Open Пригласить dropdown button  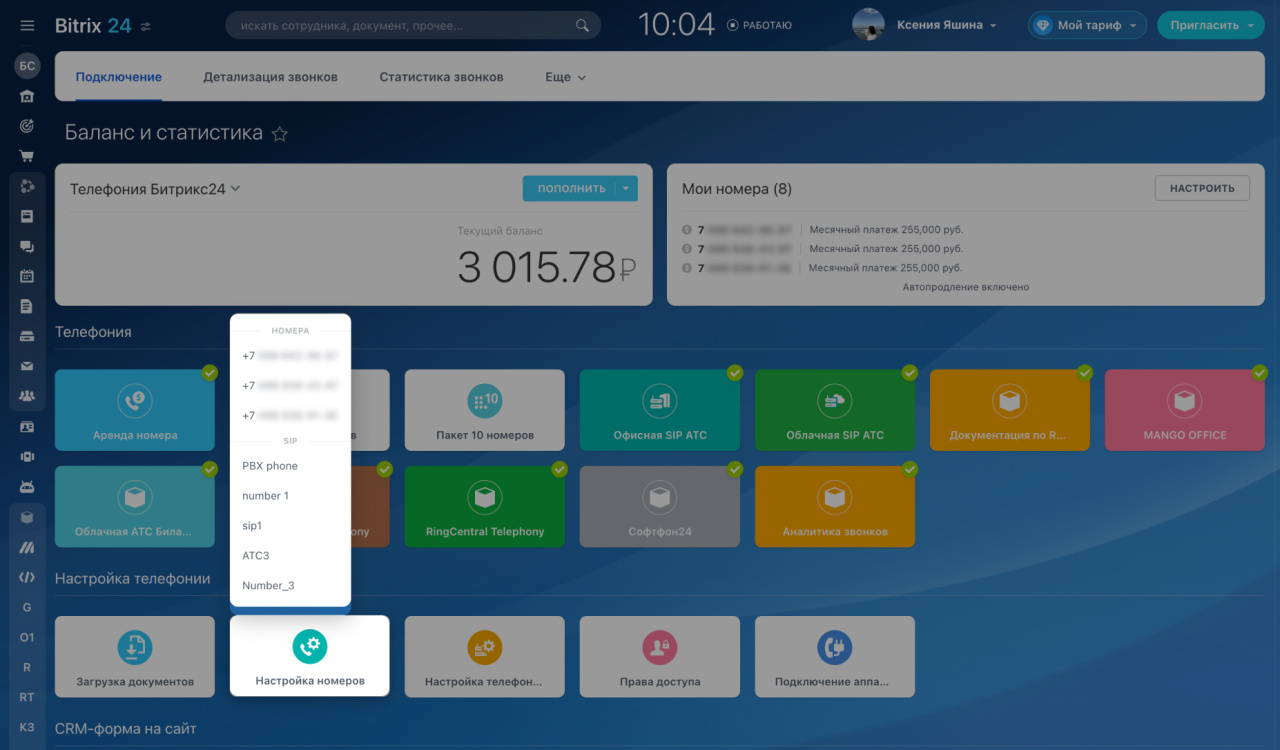click(1210, 25)
